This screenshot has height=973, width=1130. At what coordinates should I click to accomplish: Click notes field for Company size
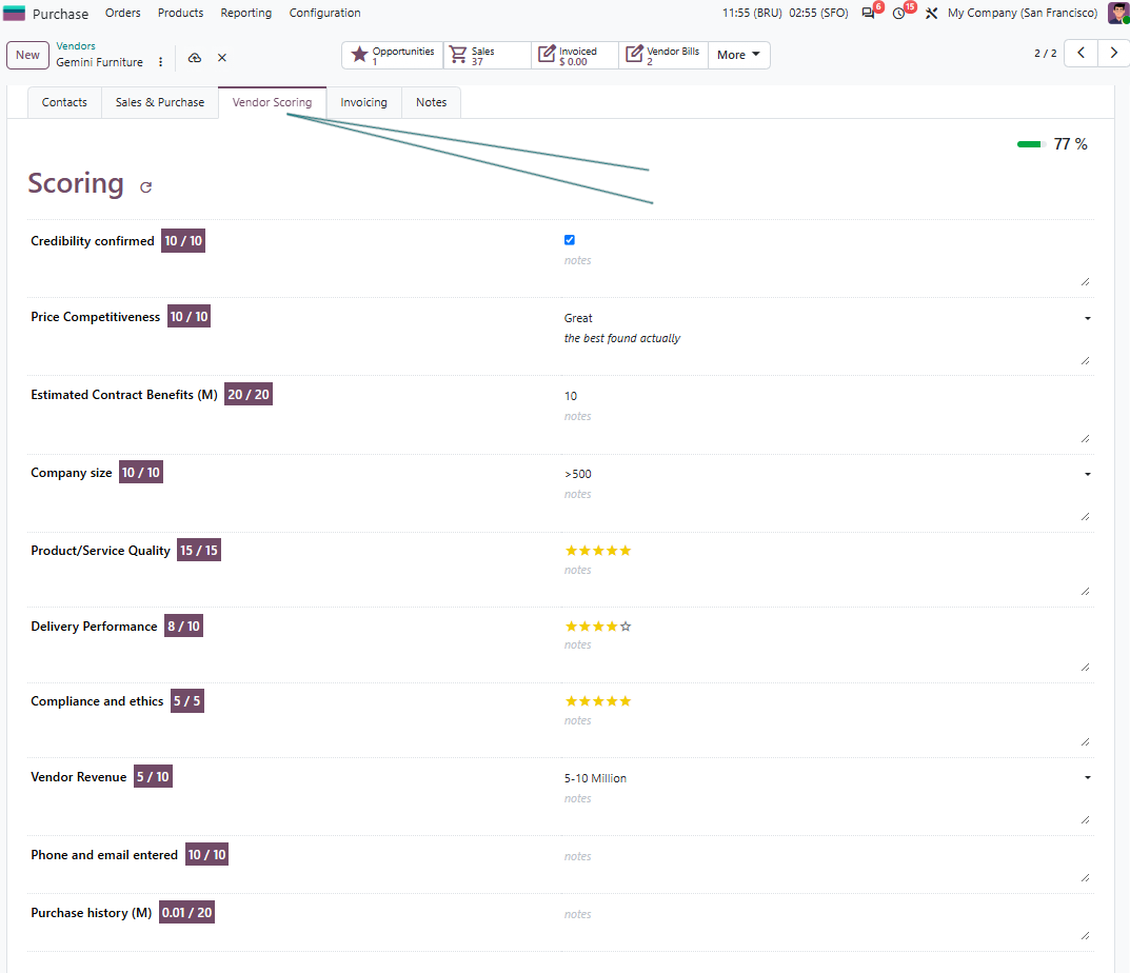coord(827,503)
